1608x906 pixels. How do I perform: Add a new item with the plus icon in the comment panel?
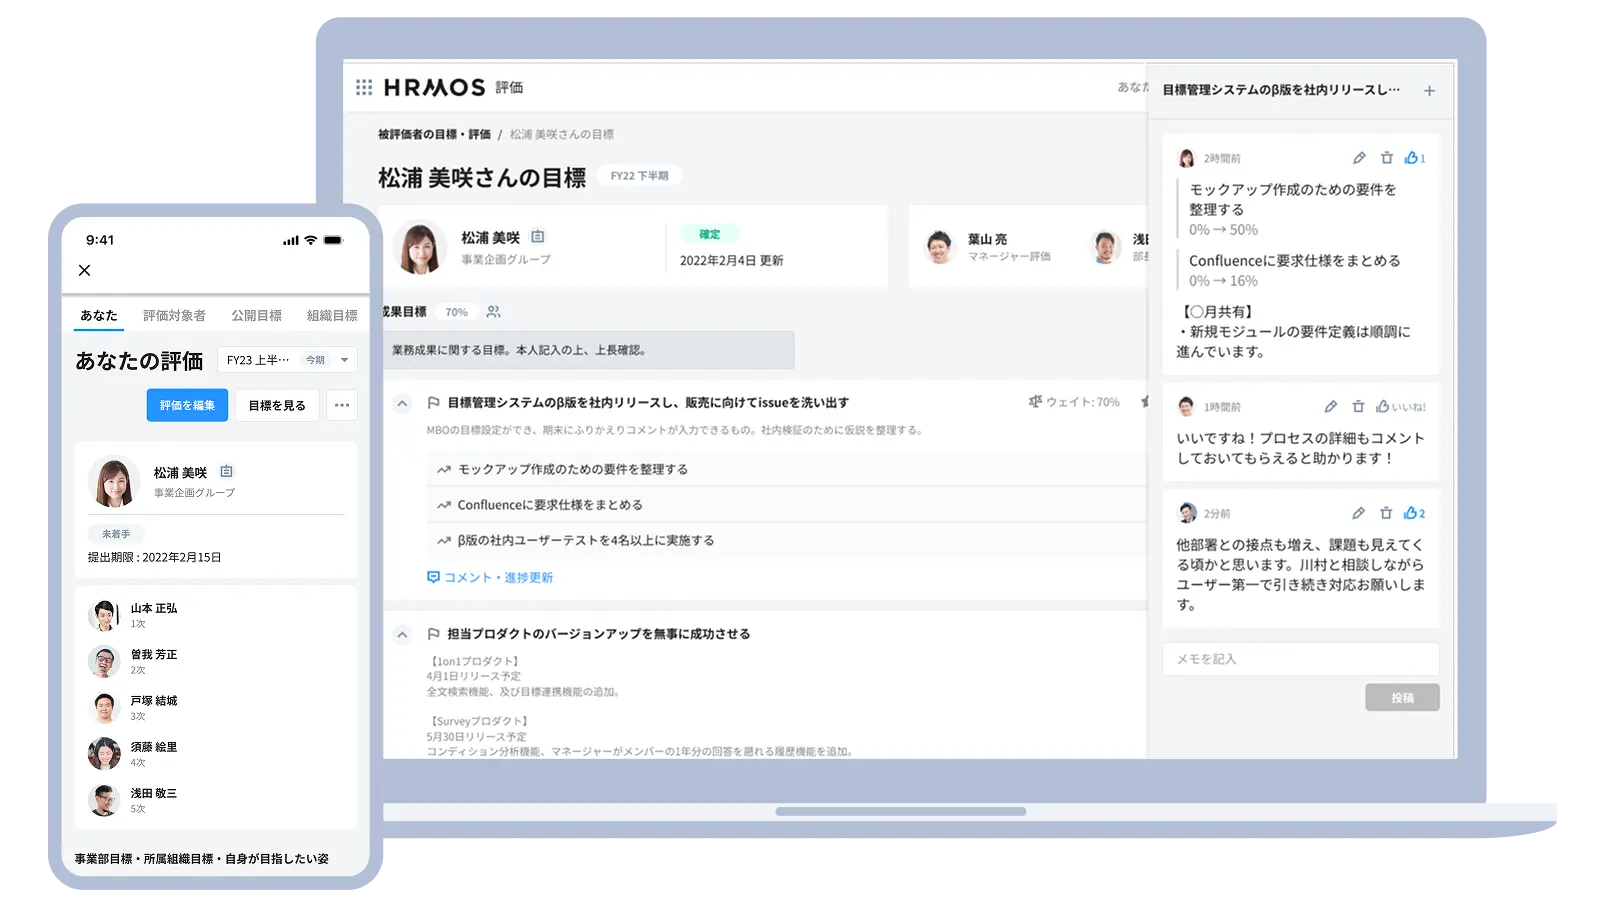click(x=1430, y=90)
